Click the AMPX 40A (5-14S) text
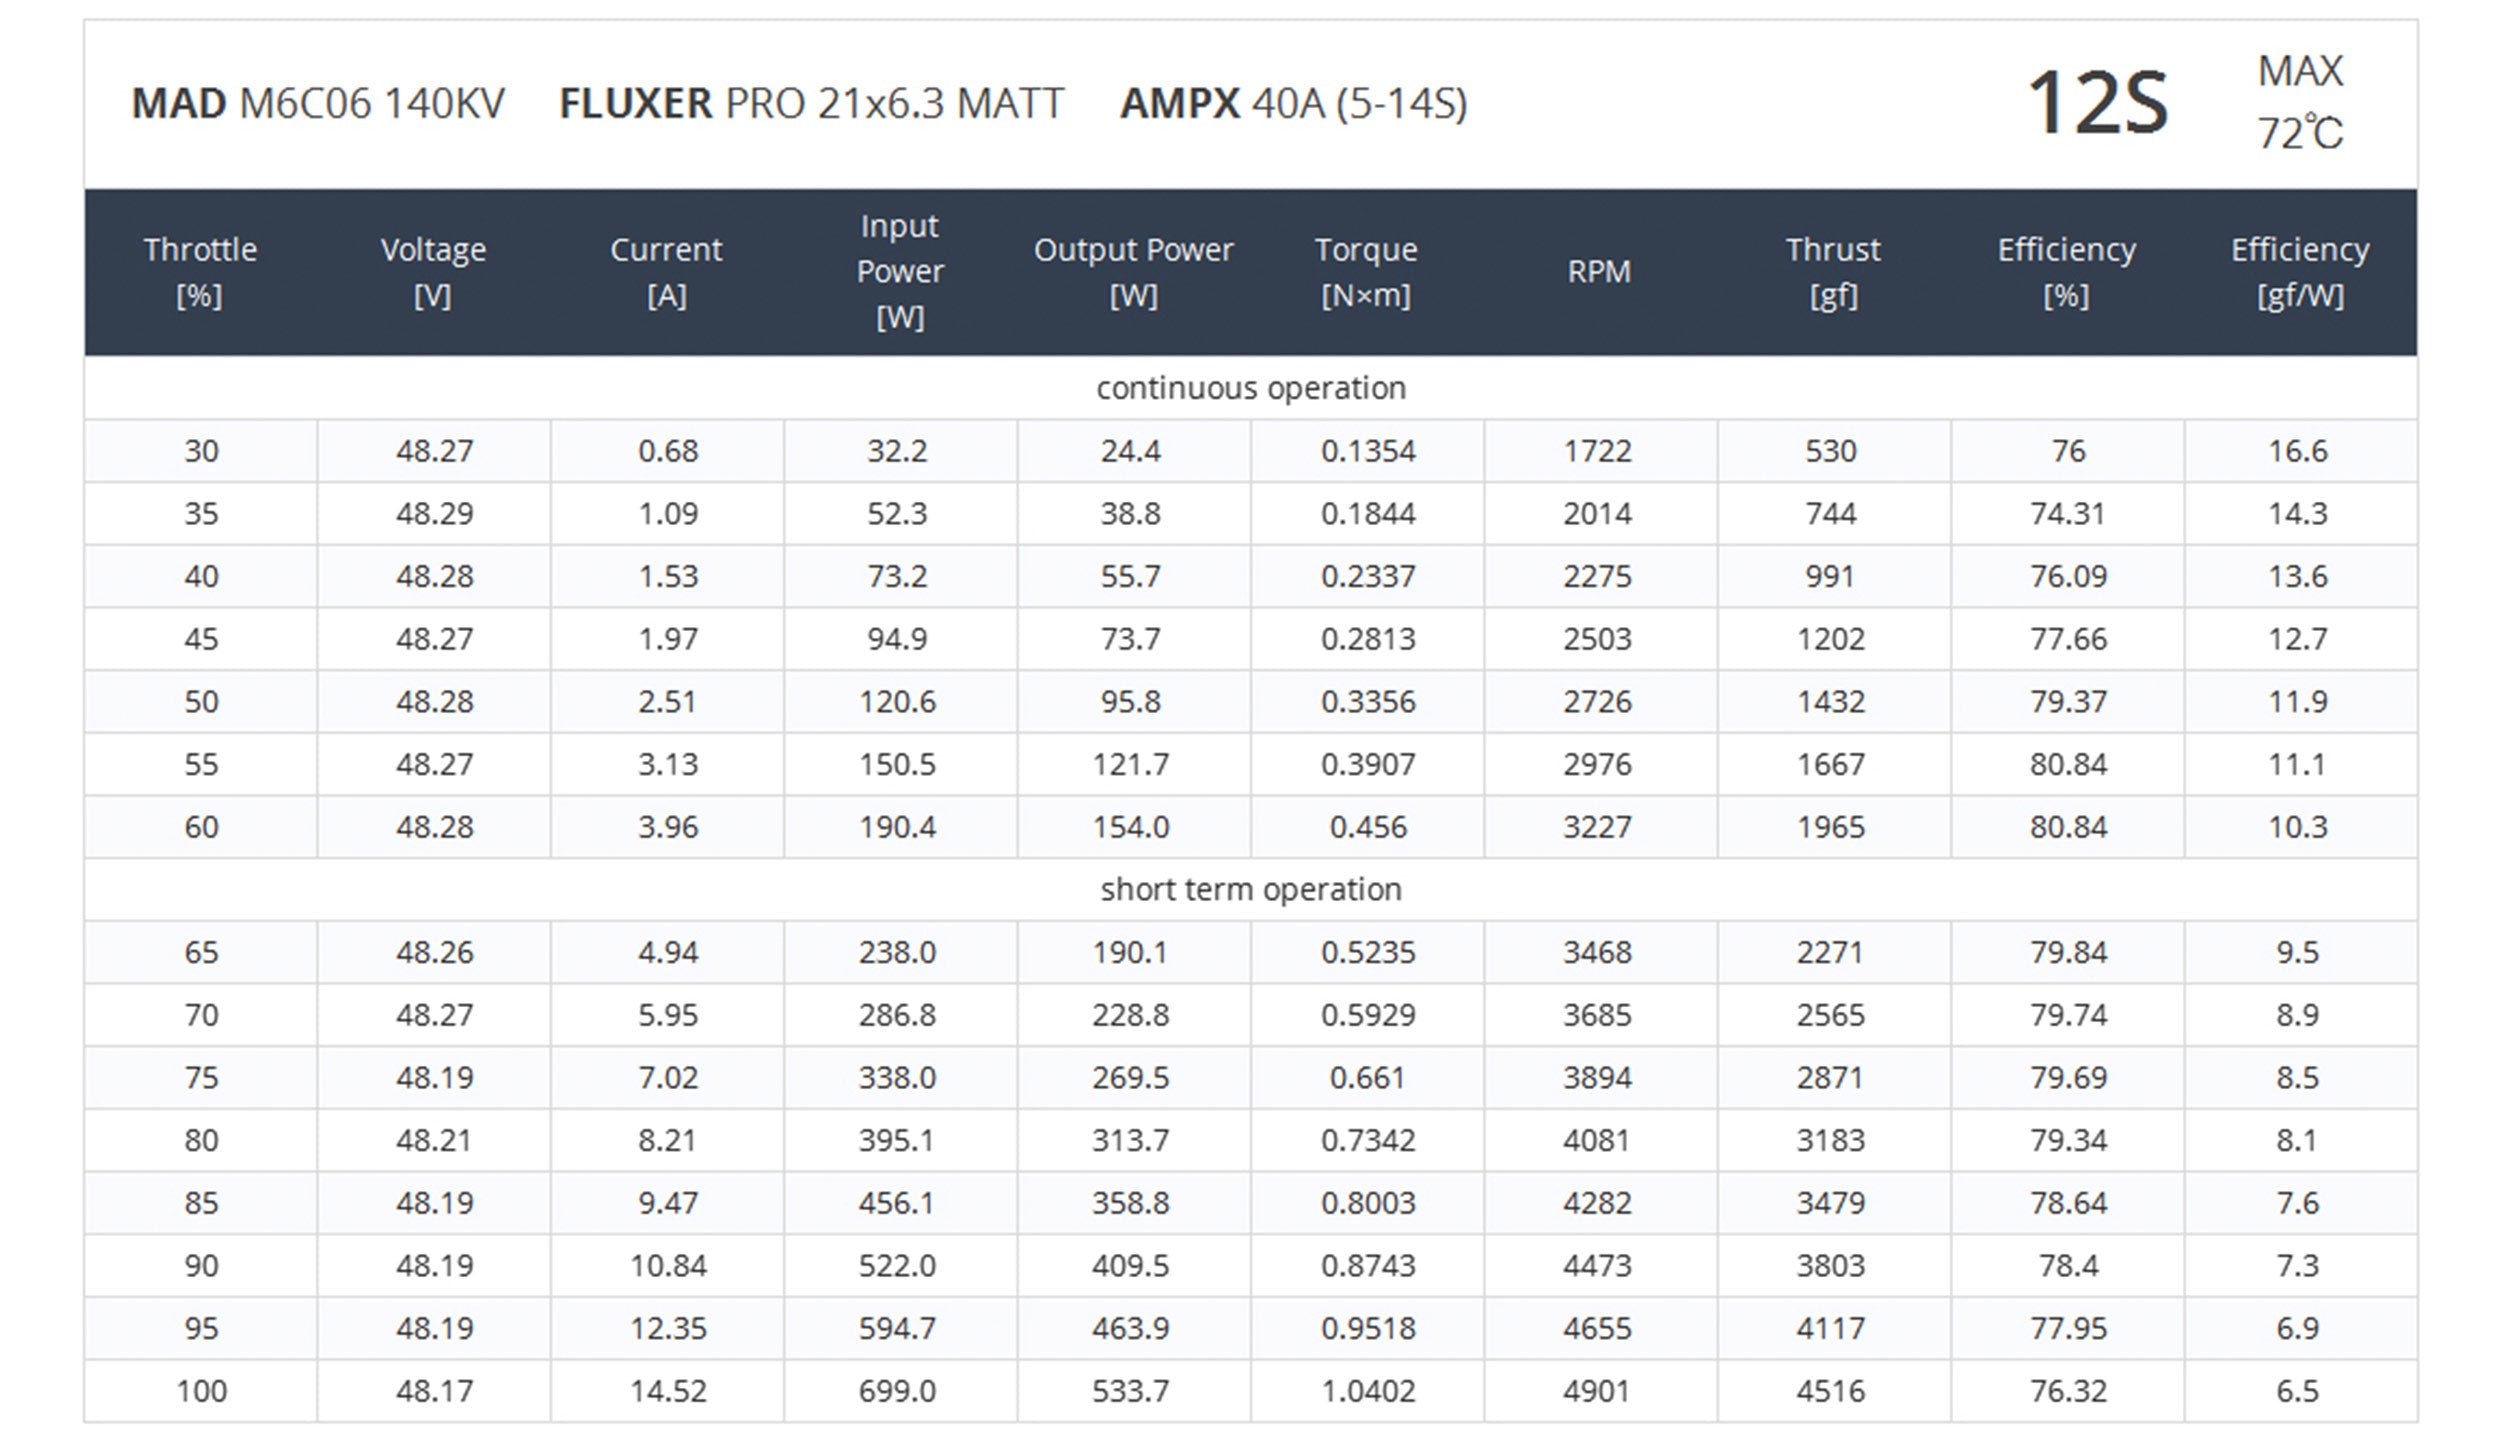This screenshot has width=2500, height=1435. [1293, 104]
